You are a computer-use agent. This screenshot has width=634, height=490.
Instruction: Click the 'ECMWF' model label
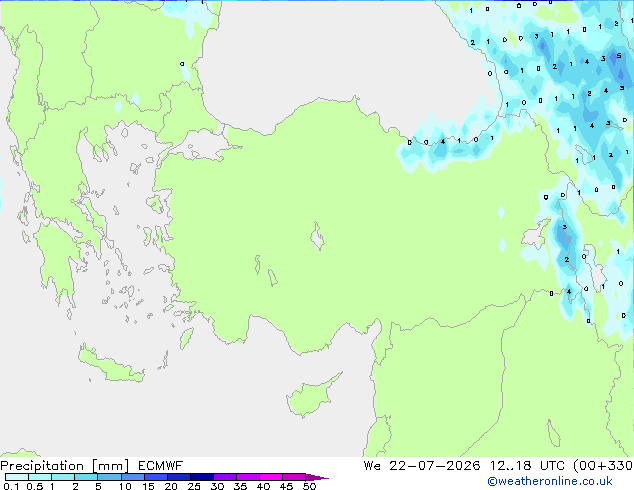pos(160,466)
